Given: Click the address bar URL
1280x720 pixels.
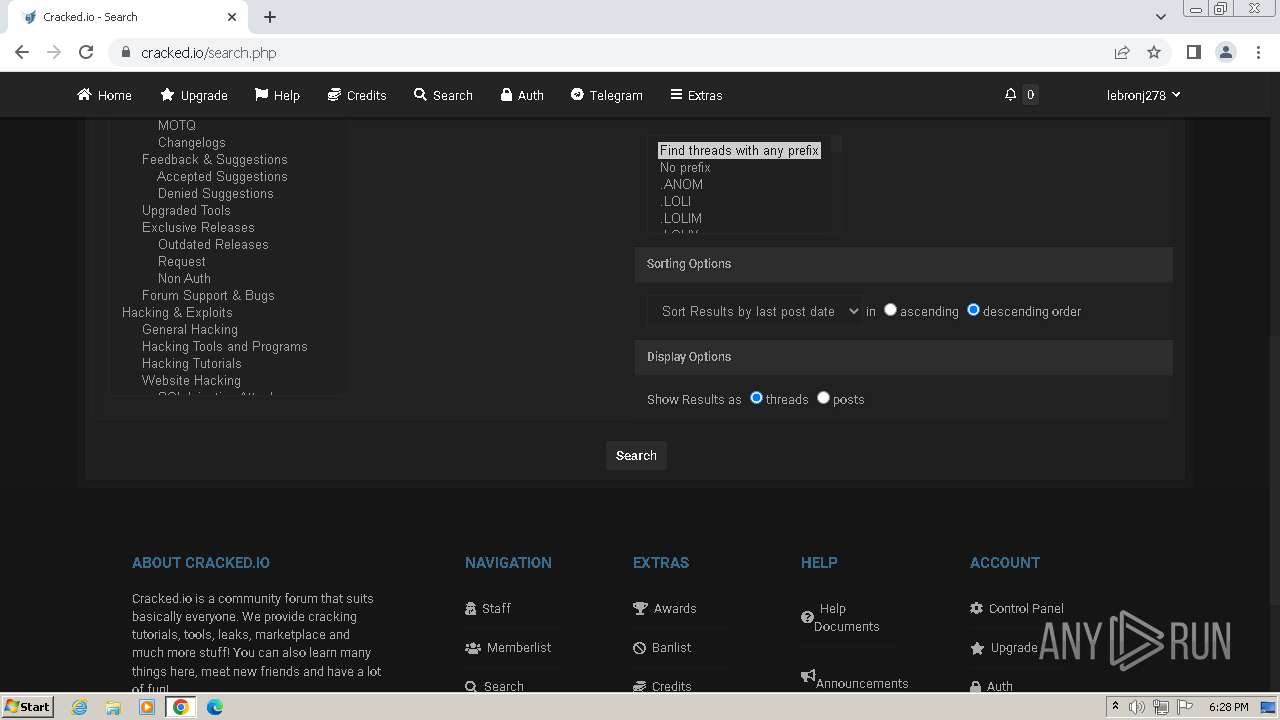Looking at the screenshot, I should click(208, 52).
